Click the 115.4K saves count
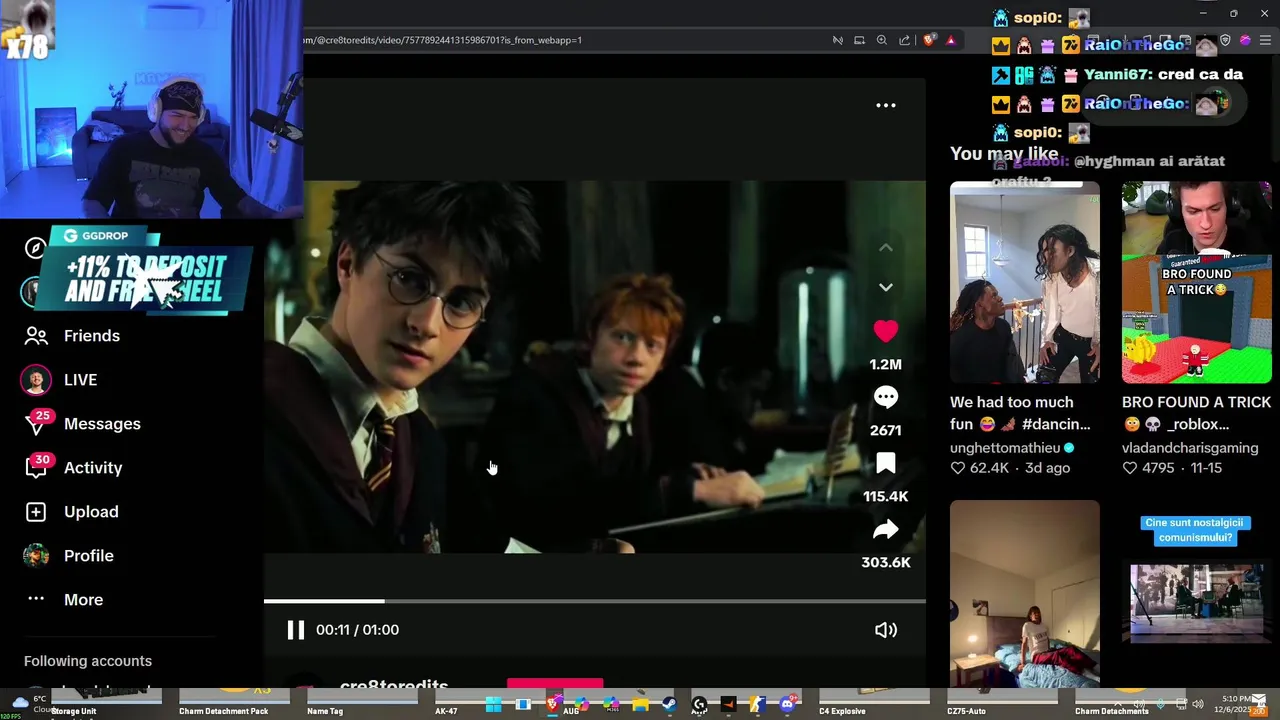 (x=886, y=497)
